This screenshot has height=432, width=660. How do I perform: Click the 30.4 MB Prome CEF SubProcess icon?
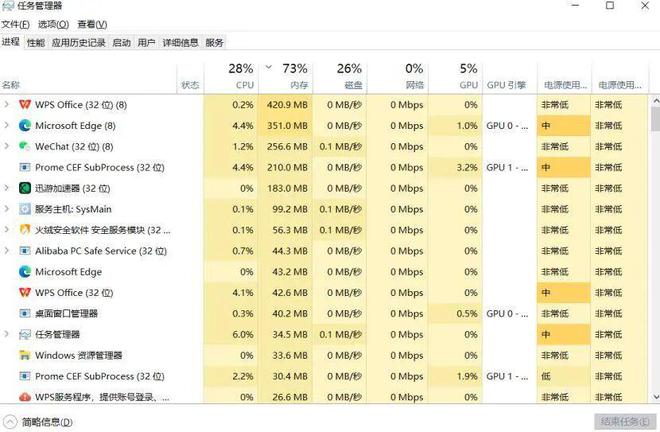25,376
